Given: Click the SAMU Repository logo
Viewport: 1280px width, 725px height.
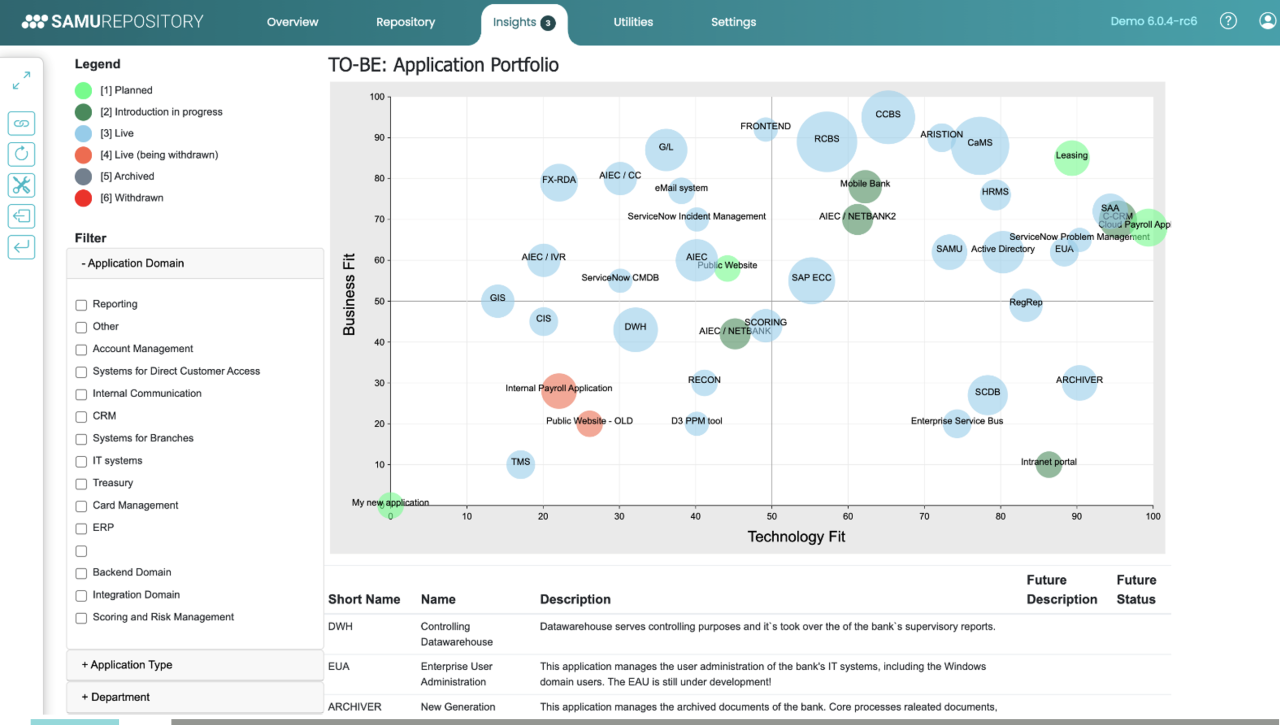Looking at the screenshot, I should [112, 22].
